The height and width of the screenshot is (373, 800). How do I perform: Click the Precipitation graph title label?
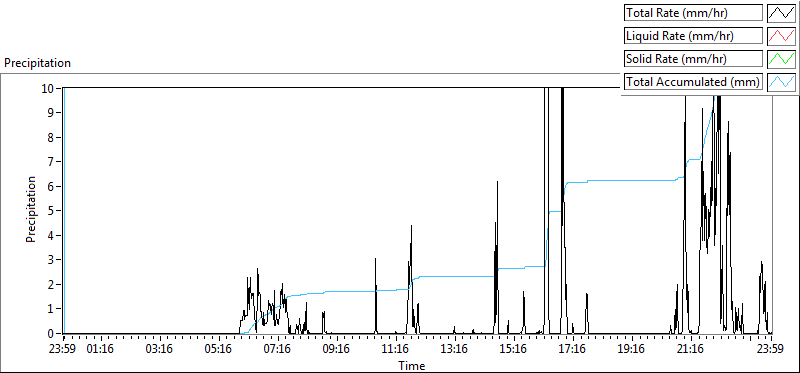pyautogui.click(x=37, y=63)
